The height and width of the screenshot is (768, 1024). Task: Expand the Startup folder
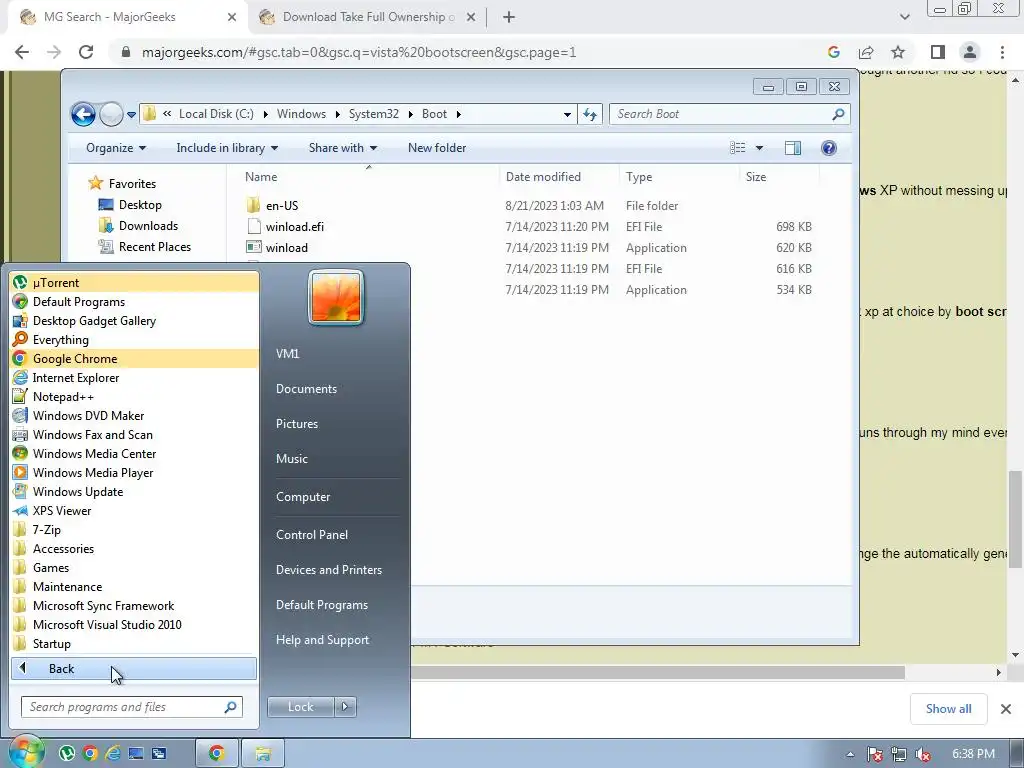(135, 643)
